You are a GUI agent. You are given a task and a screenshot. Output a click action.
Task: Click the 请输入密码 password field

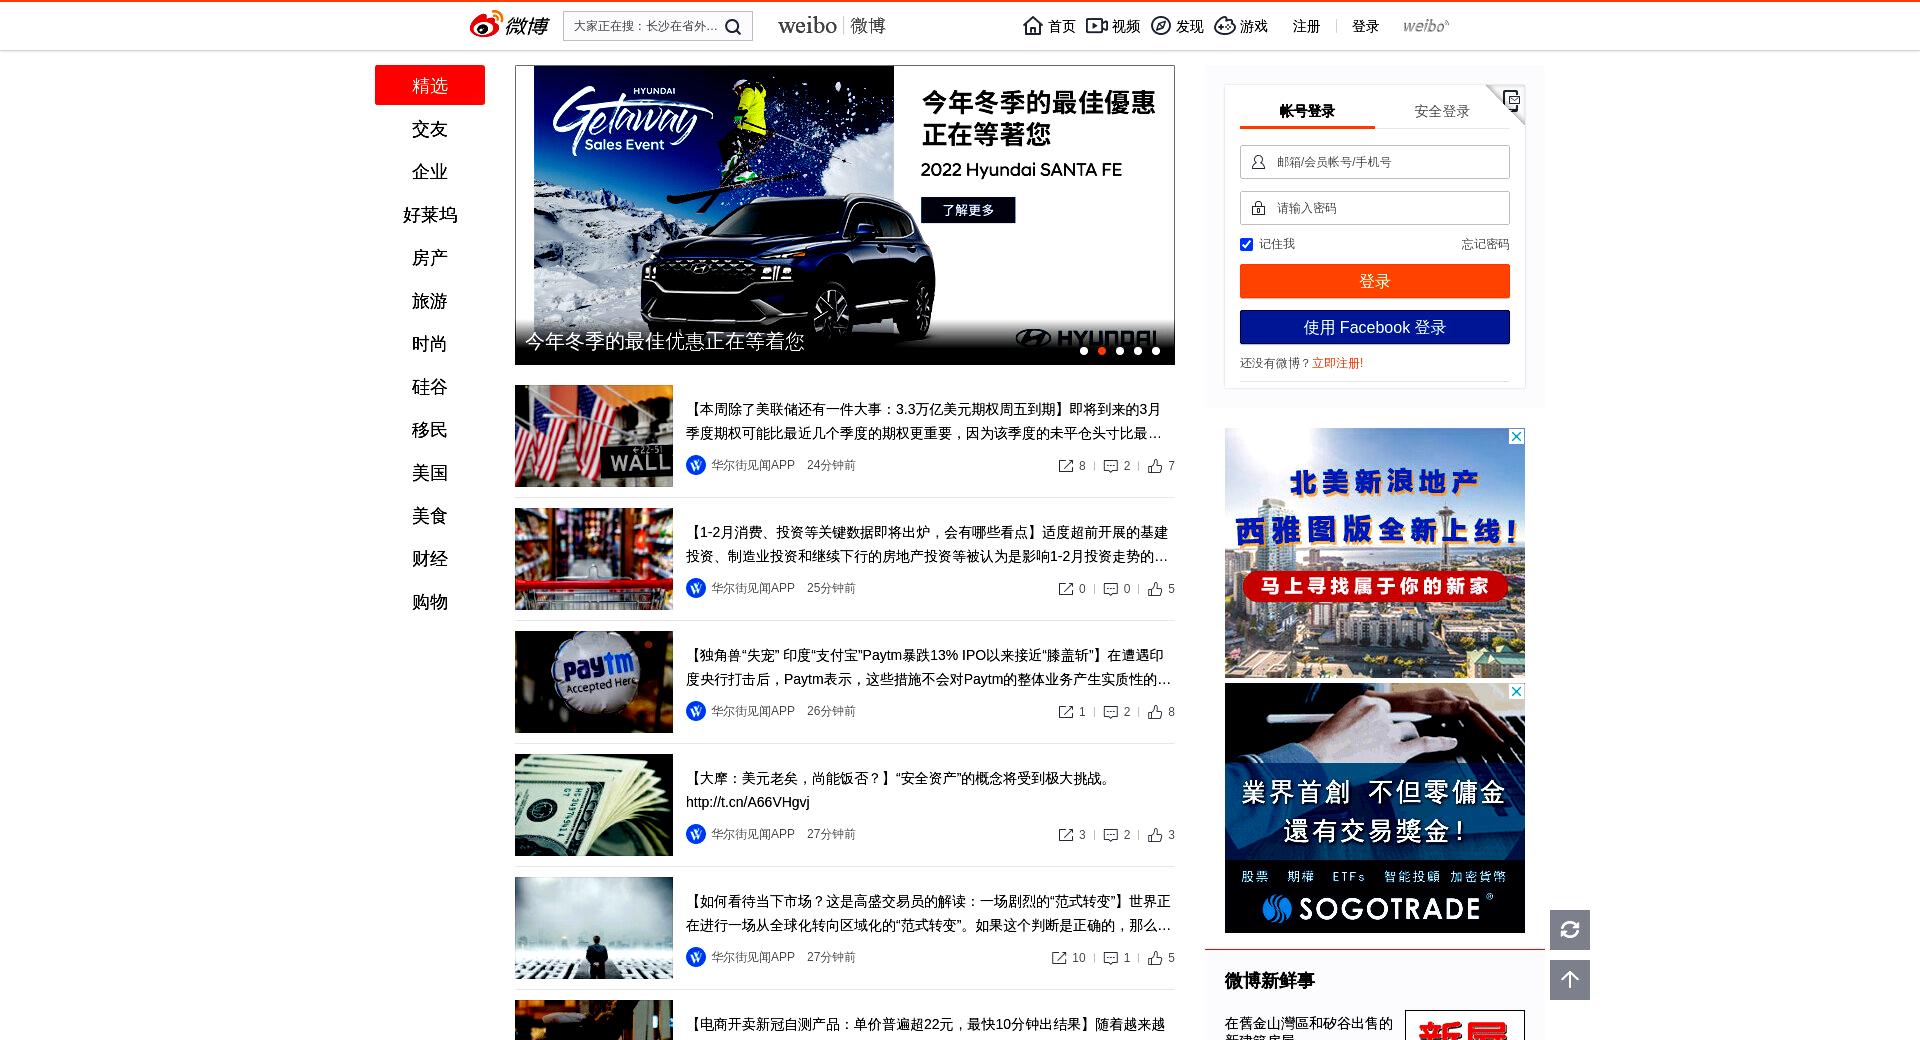[1375, 208]
